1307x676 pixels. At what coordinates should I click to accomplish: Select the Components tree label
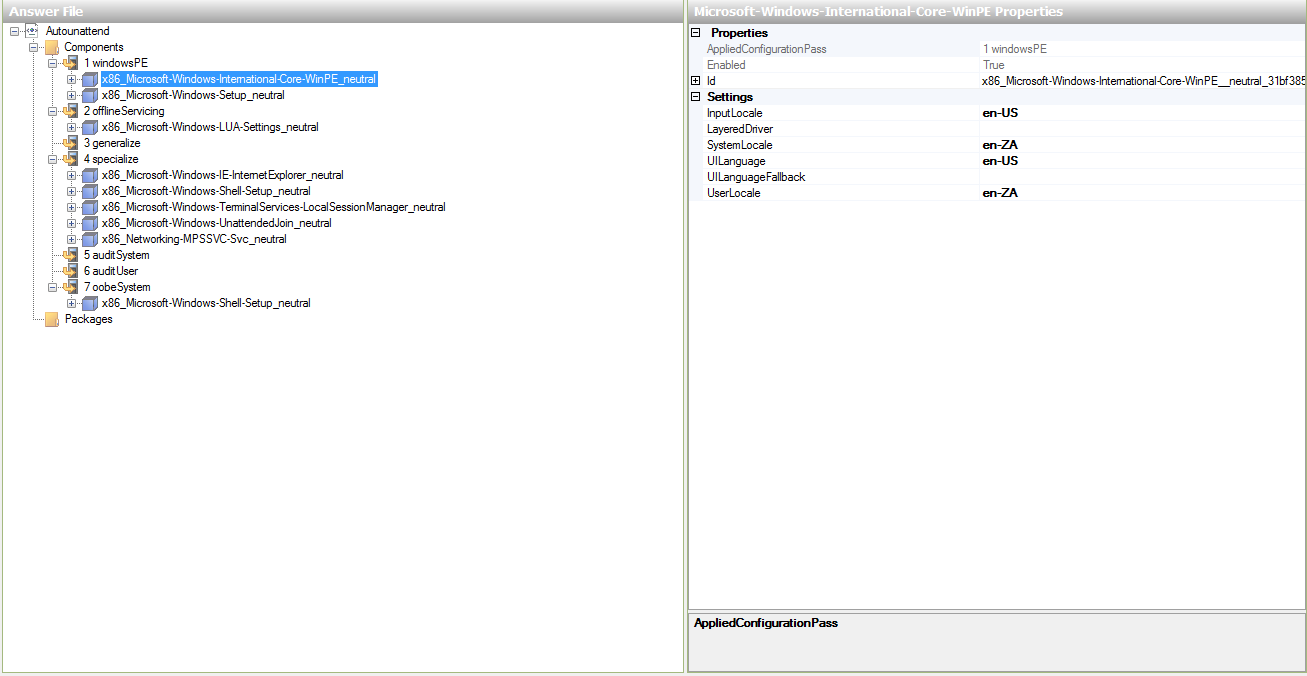point(94,47)
